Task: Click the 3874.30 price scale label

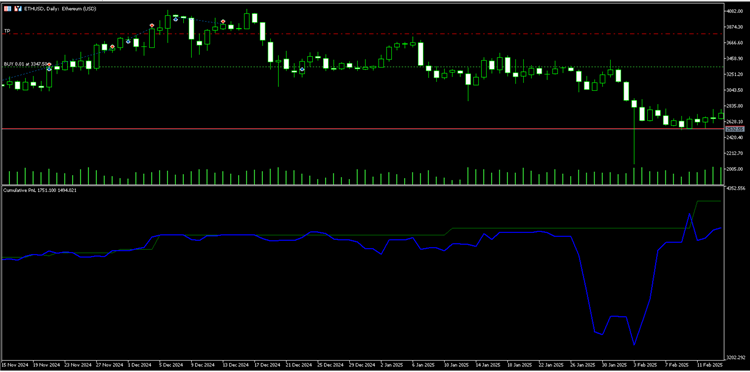Action: 734,27
